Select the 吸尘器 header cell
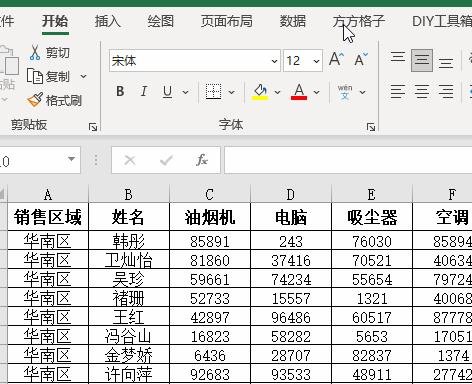 coord(372,217)
